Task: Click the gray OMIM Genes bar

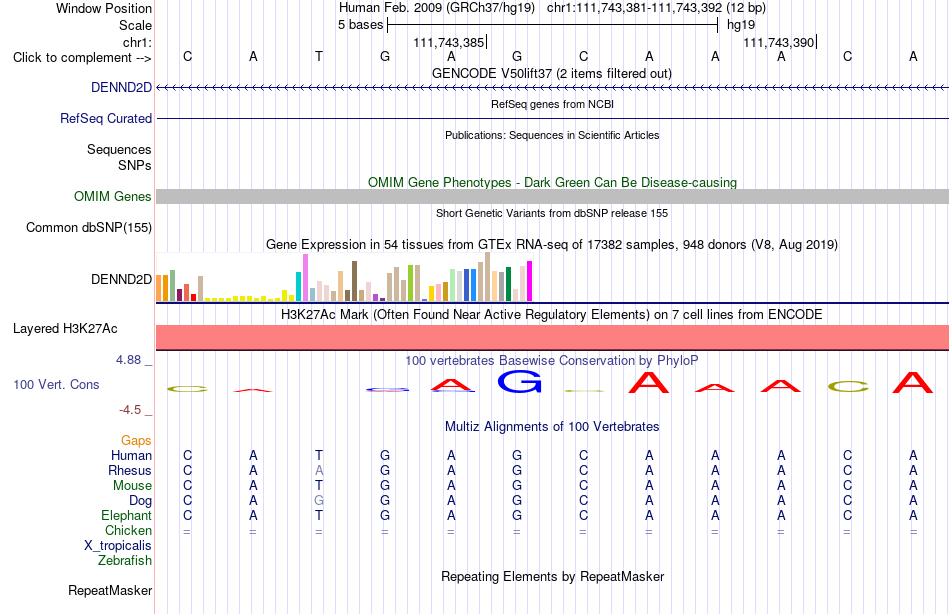Action: pos(553,196)
